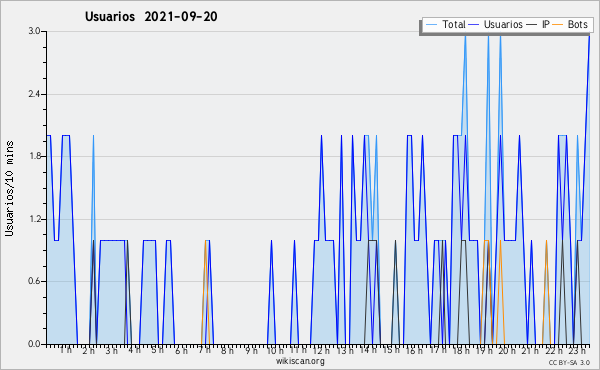
Task: Click the '21 h' x-axis label
Action: point(530,351)
